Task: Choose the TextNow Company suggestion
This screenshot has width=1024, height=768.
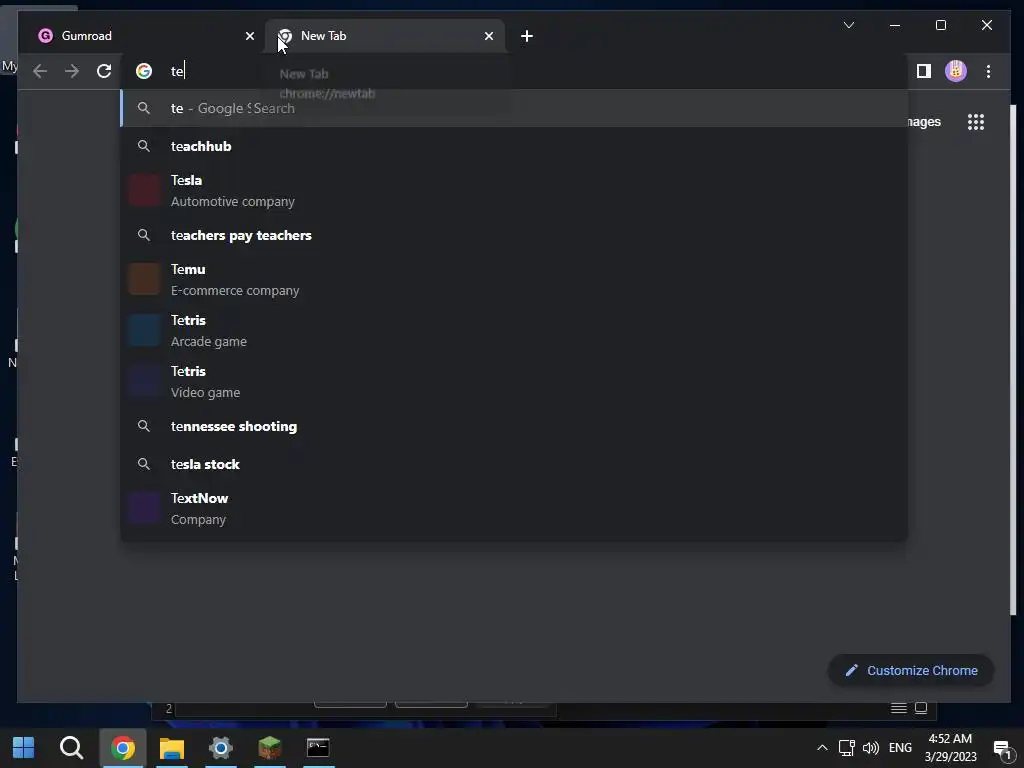Action: [514, 509]
